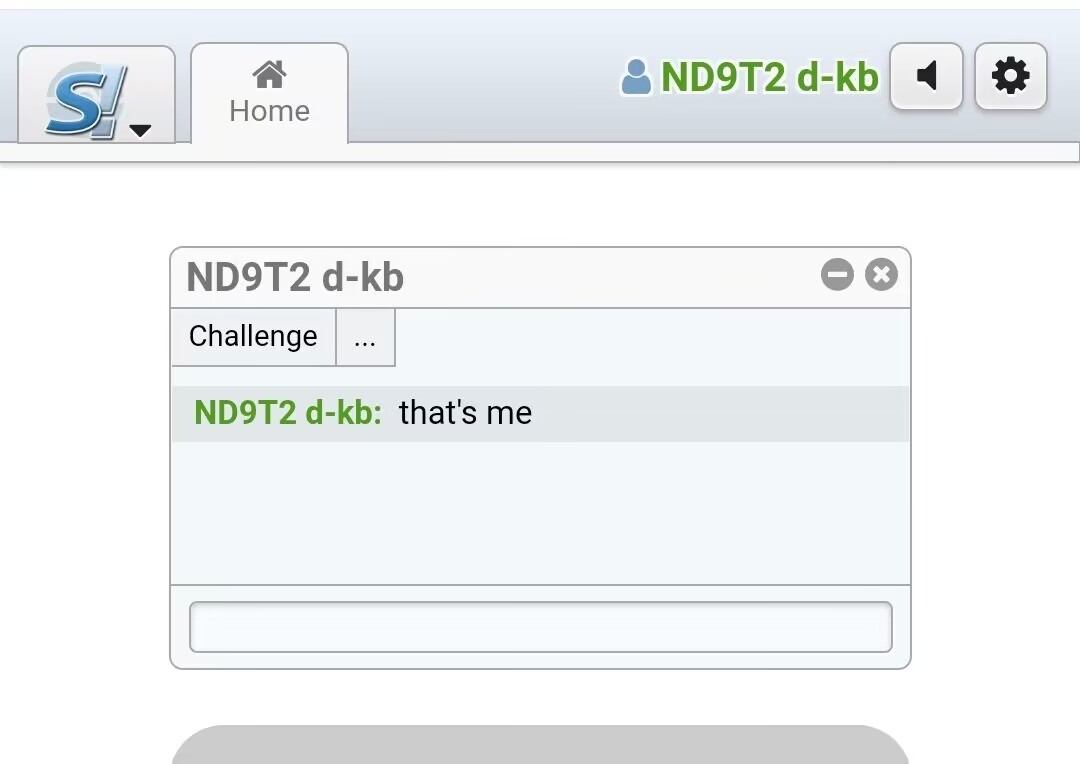1080x764 pixels.
Task: Mute sound with the speaker button
Action: [926, 76]
